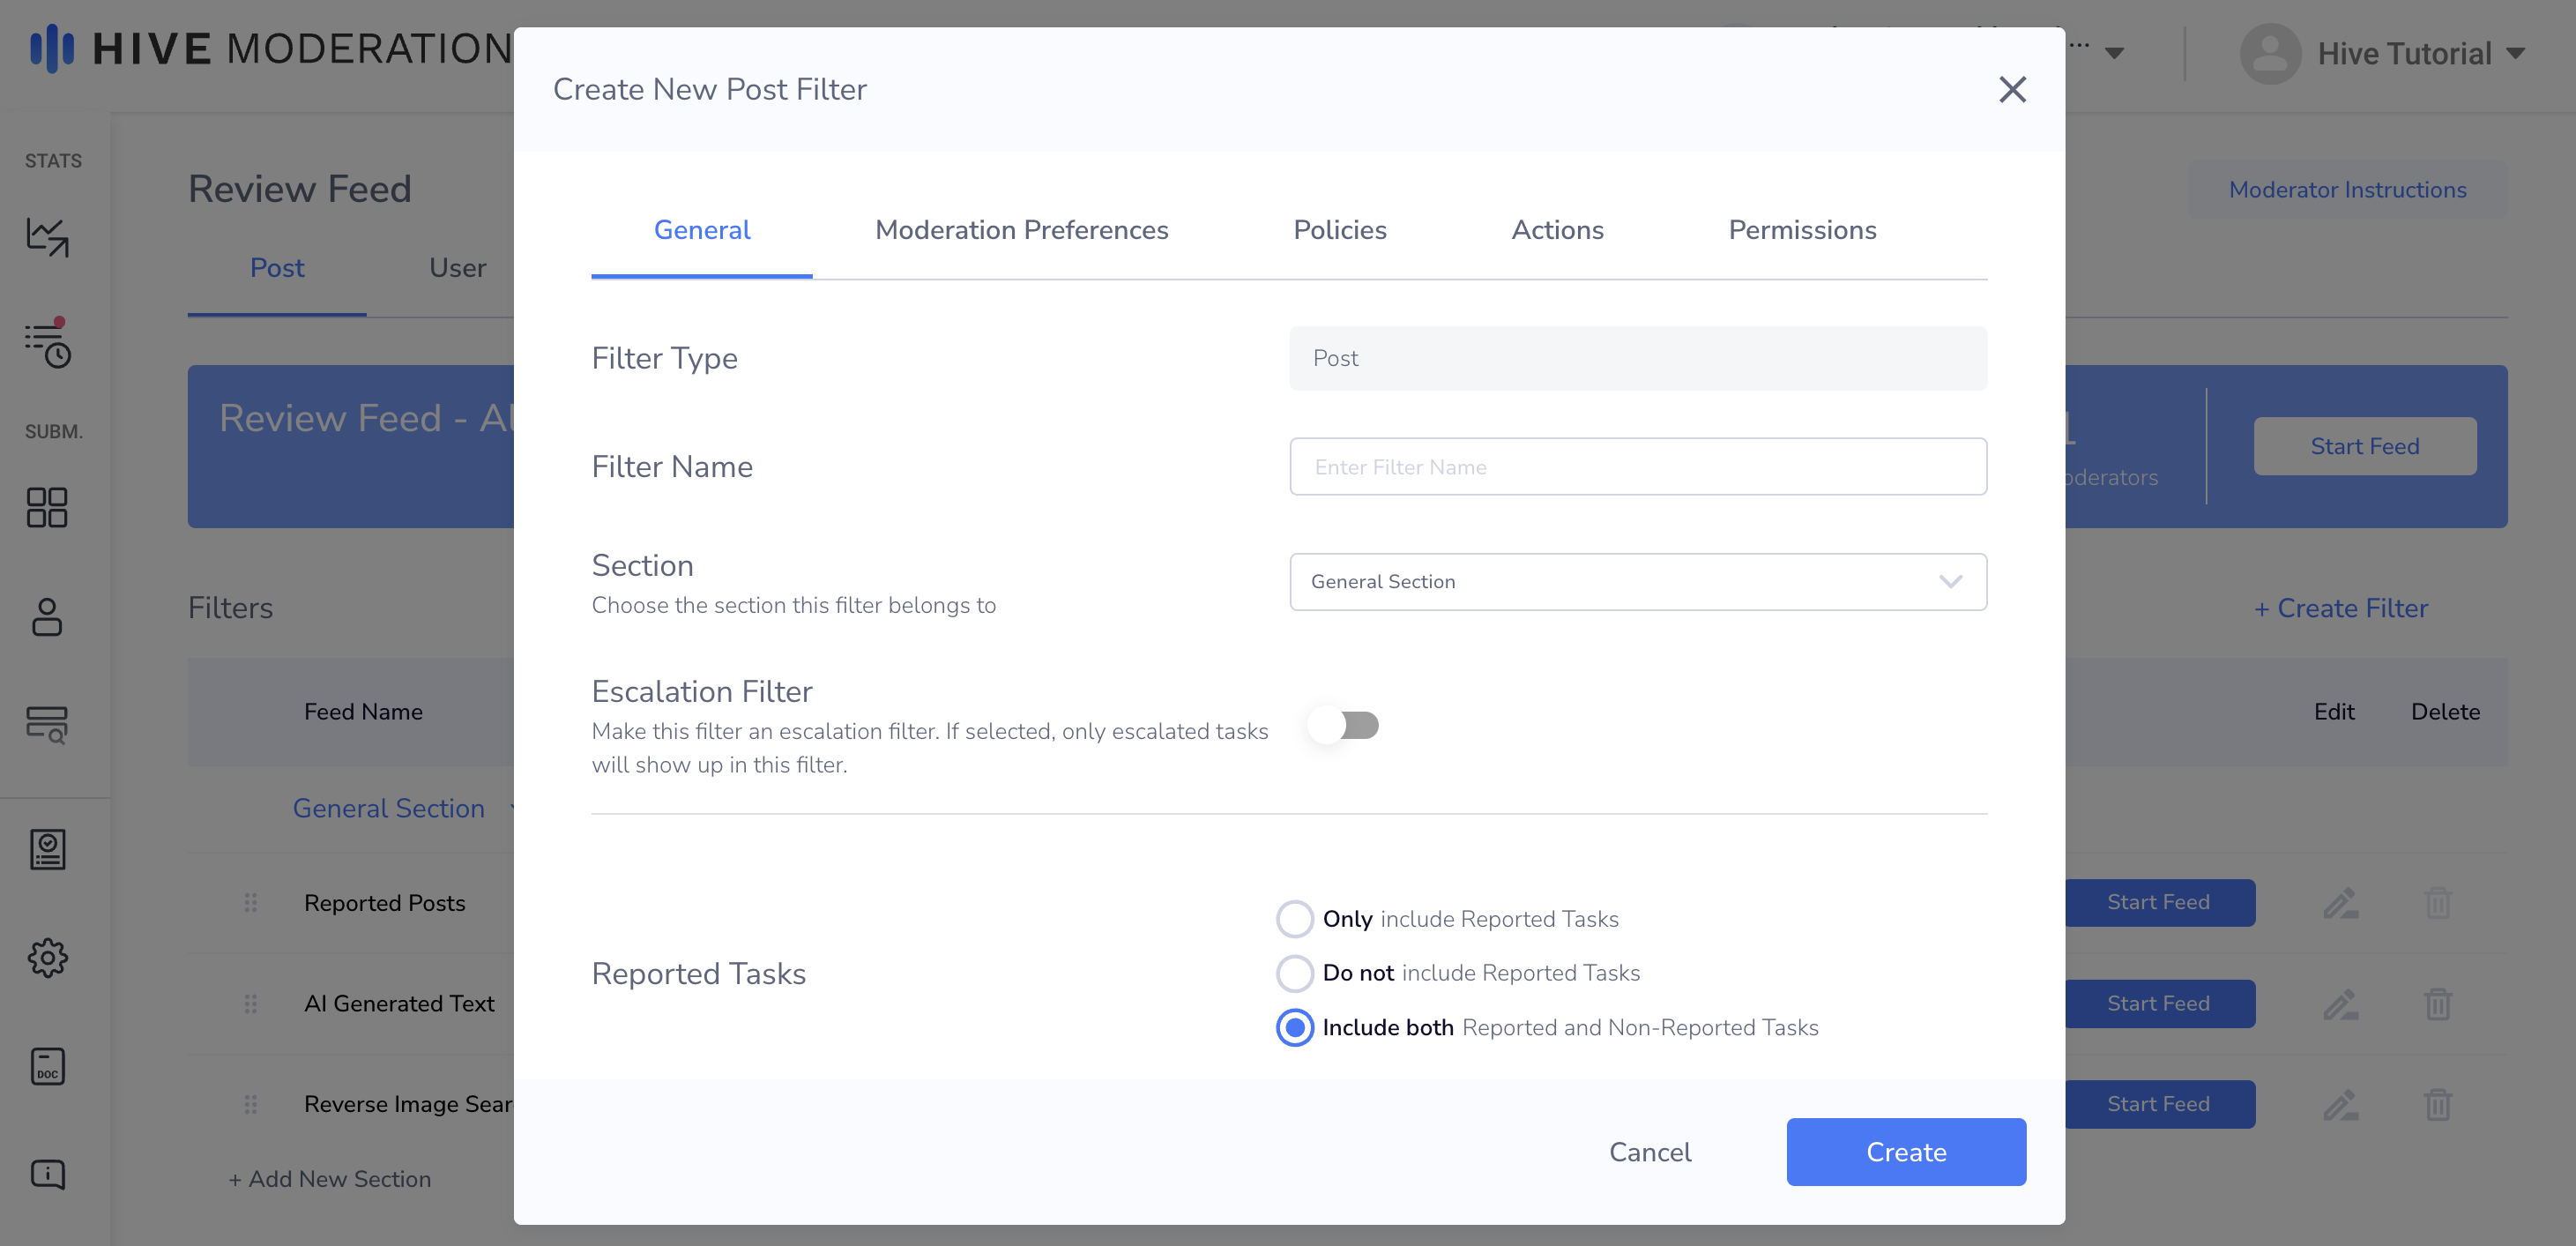Close the Create New Post Filter dialog
The height and width of the screenshot is (1246, 2576).
2012,89
